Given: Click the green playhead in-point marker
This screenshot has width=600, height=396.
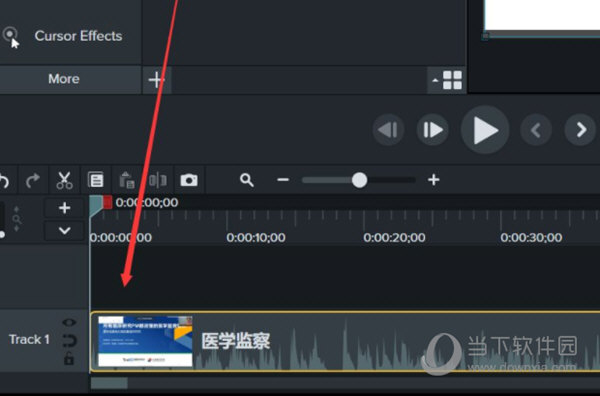Looking at the screenshot, I should [x=96, y=205].
